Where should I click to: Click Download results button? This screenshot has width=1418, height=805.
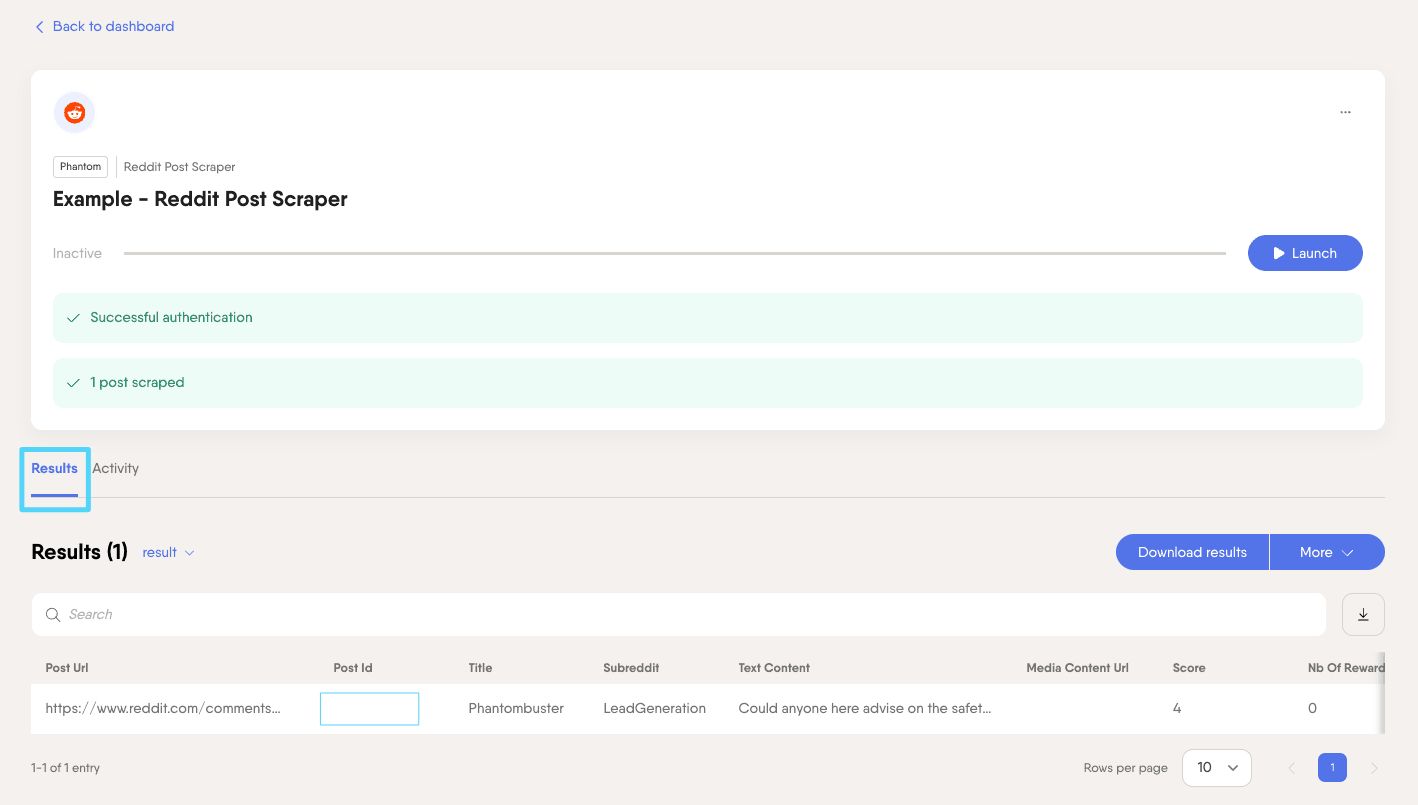1192,552
